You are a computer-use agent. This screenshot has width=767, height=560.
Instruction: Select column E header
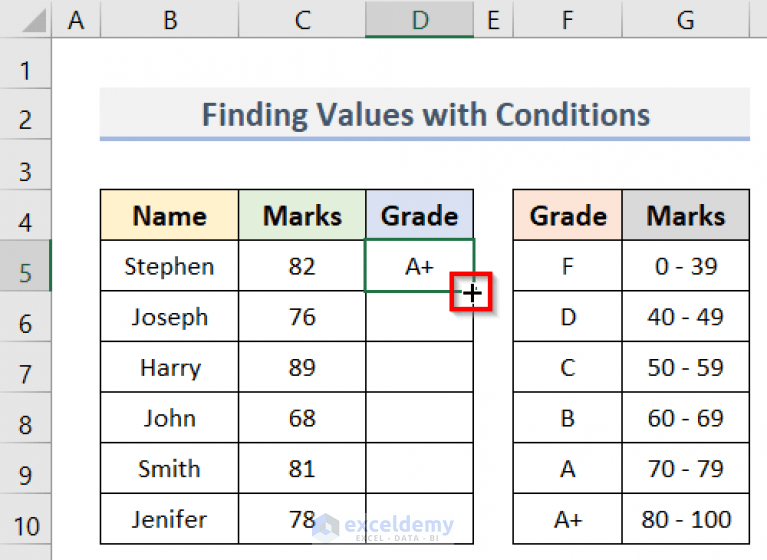(x=494, y=20)
